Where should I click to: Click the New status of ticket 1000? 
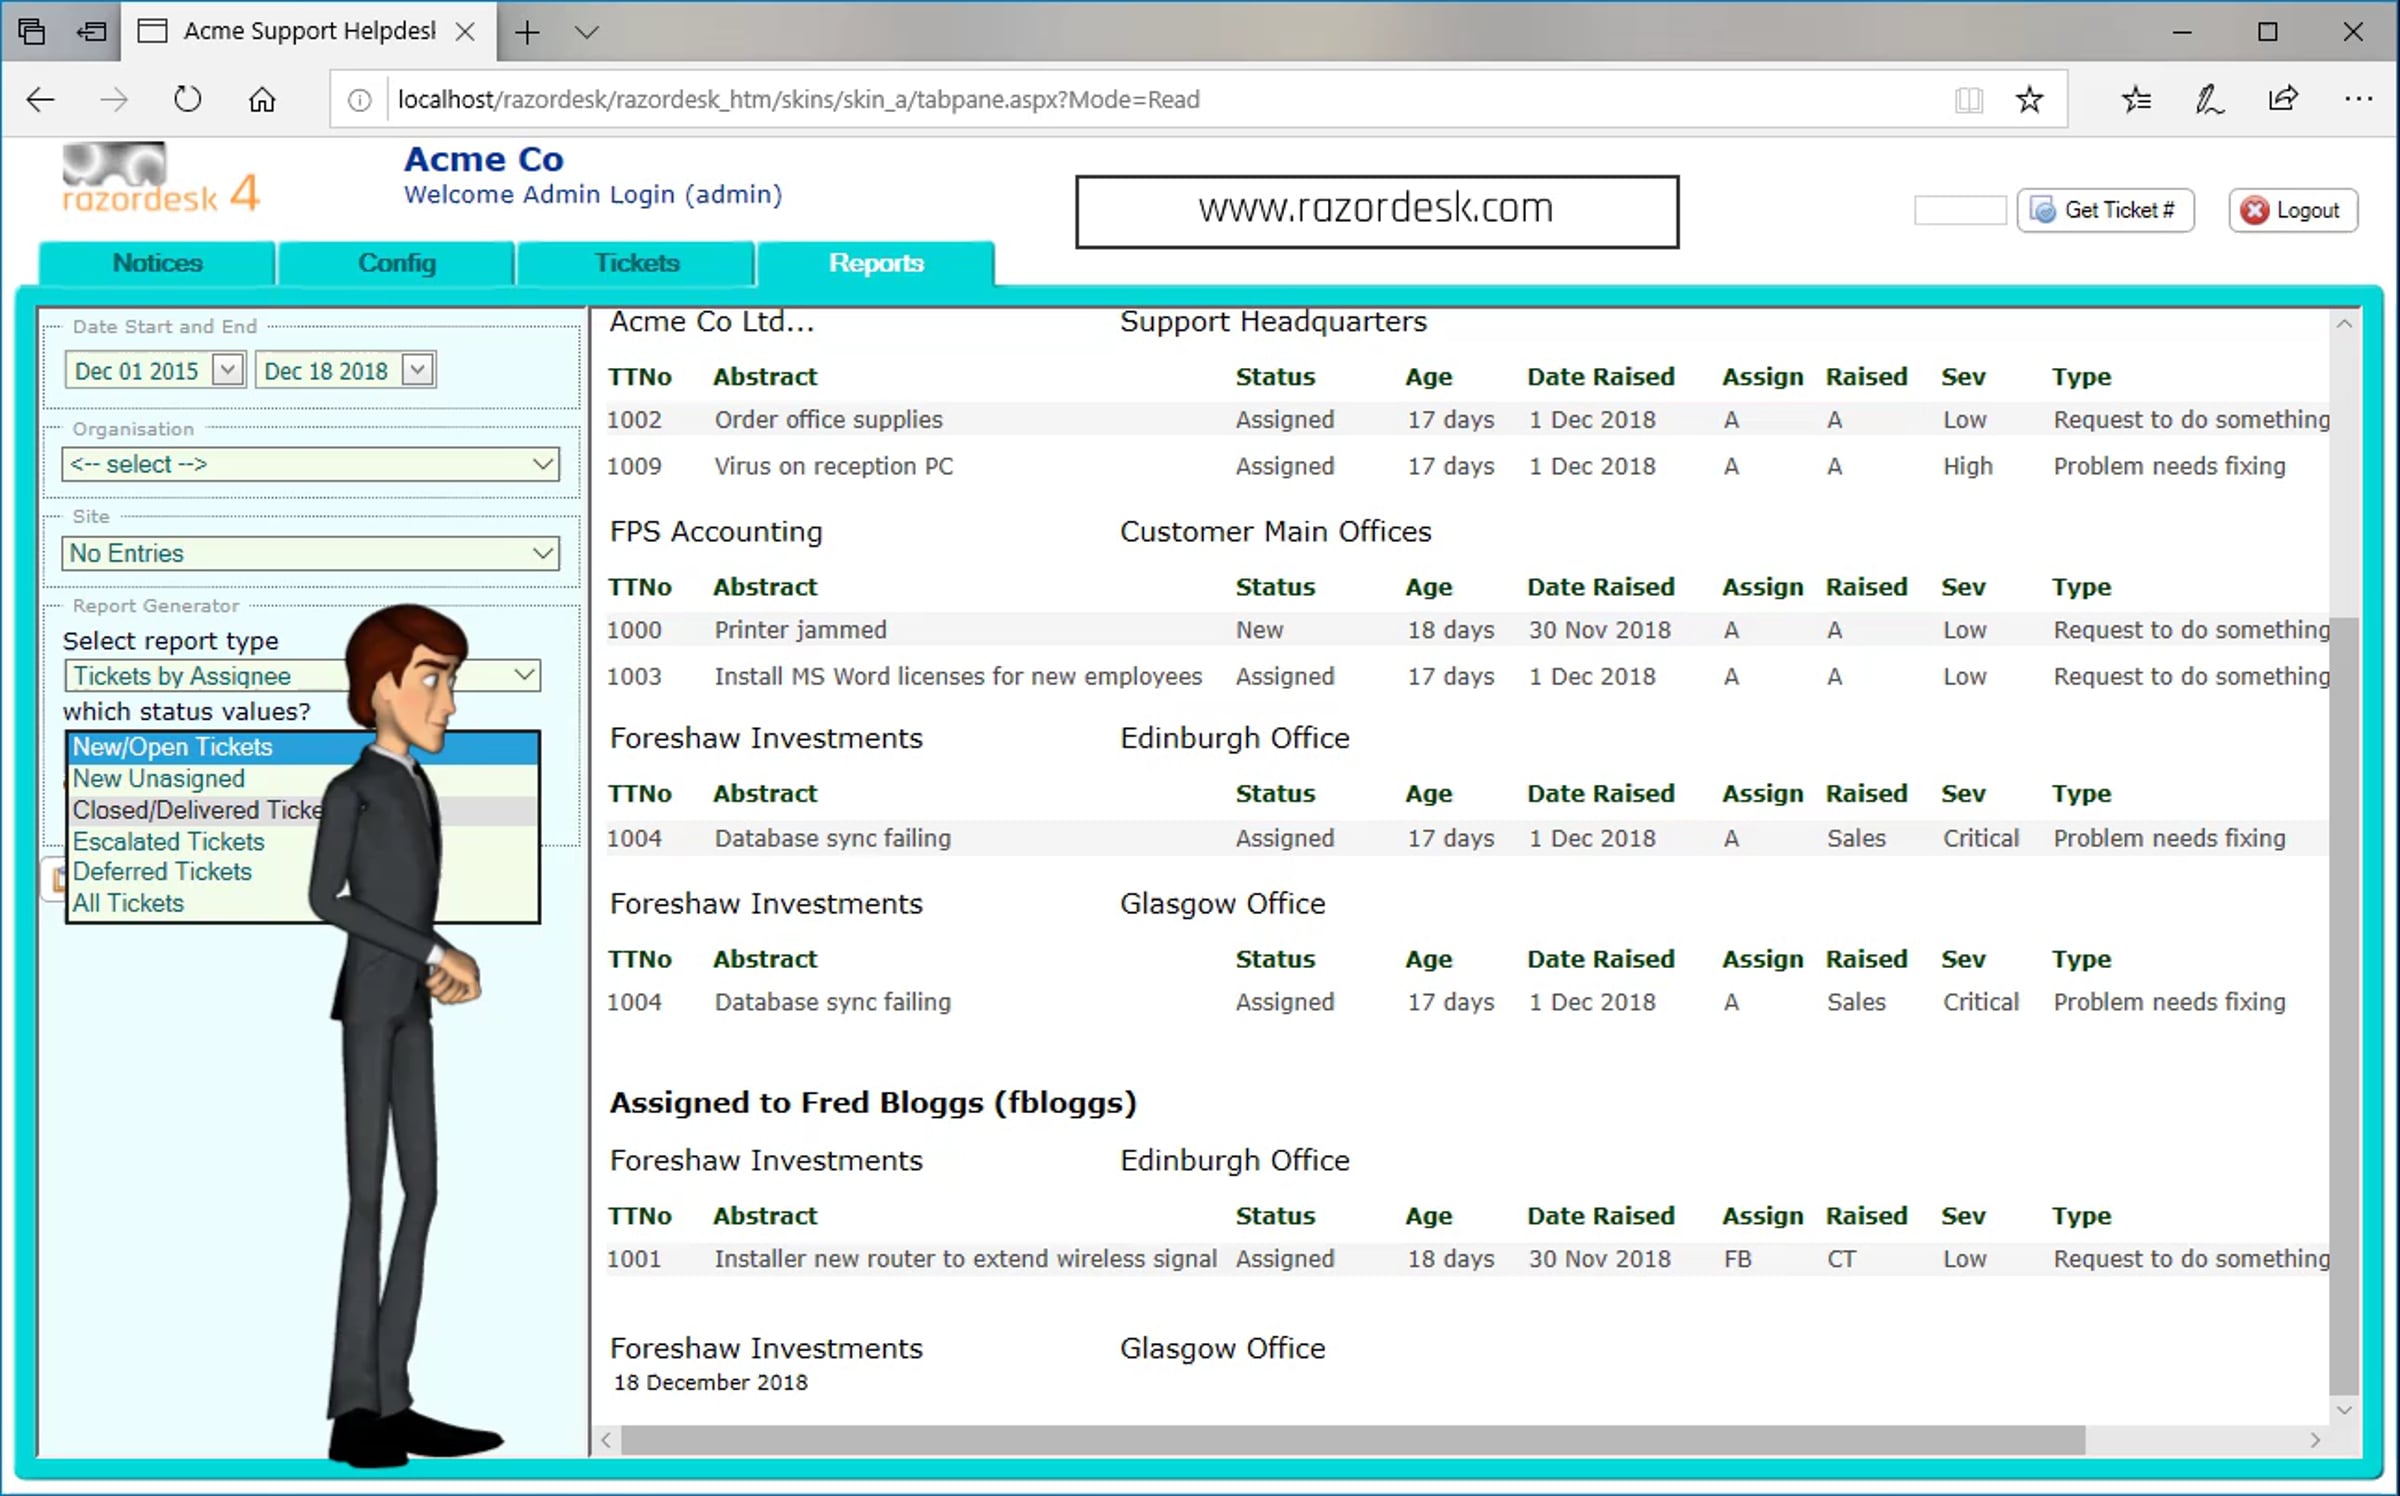pos(1259,630)
